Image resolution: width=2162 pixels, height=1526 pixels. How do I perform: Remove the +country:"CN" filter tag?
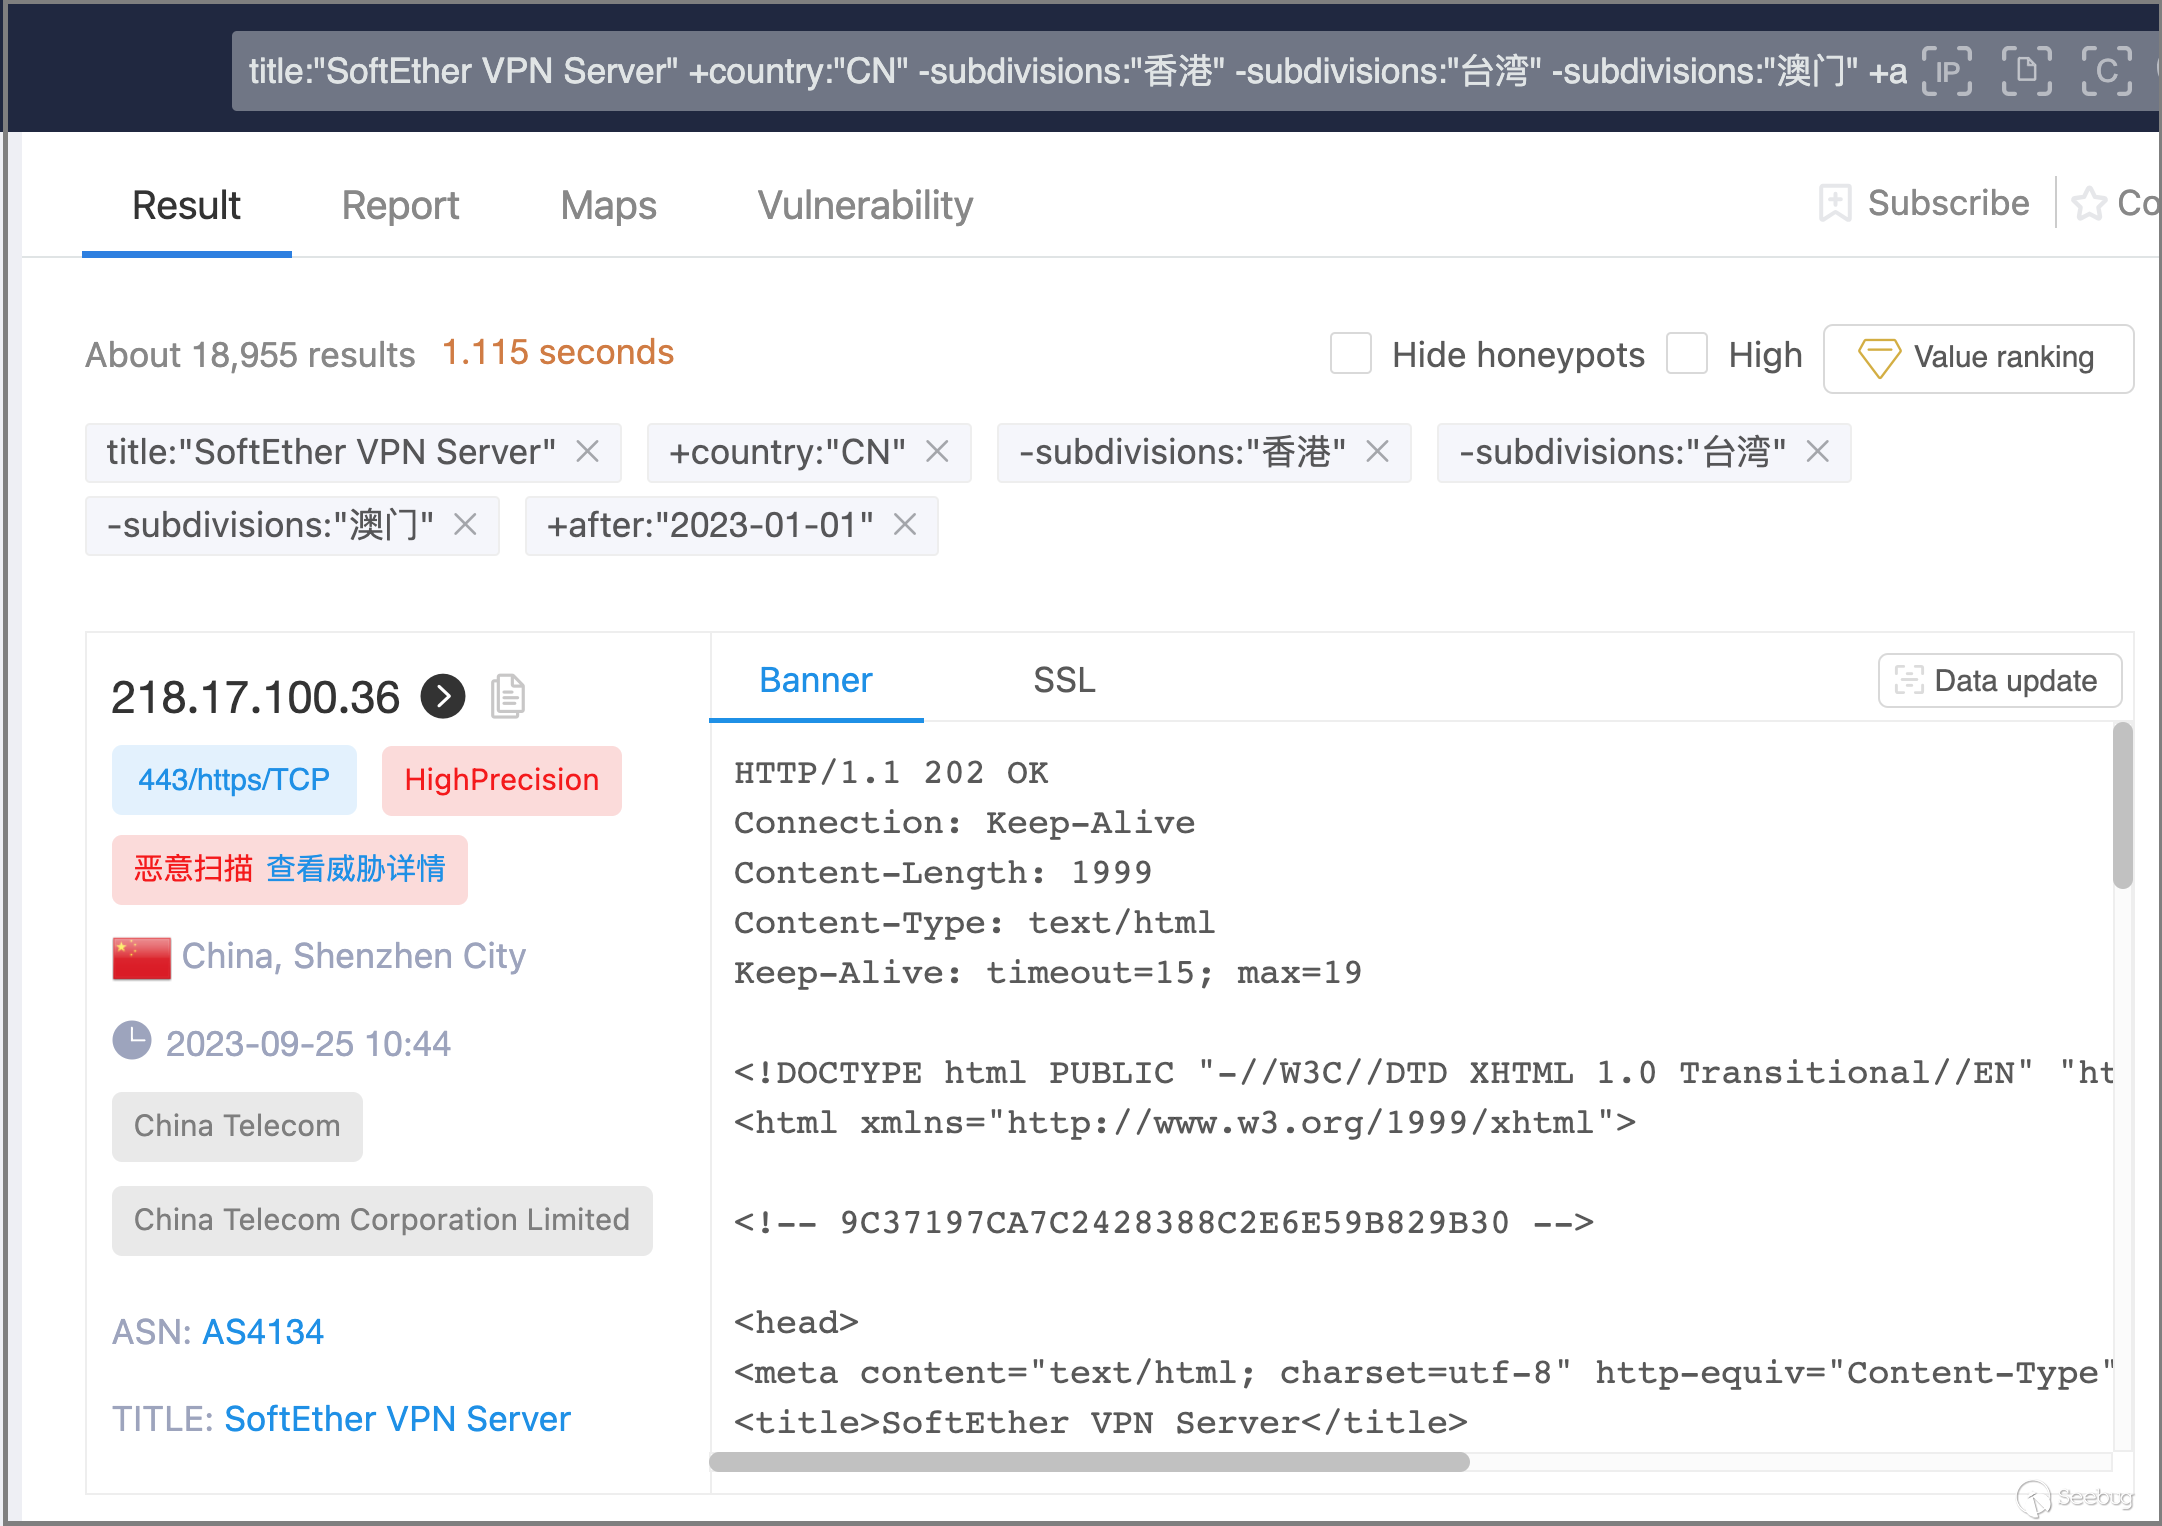[x=937, y=452]
